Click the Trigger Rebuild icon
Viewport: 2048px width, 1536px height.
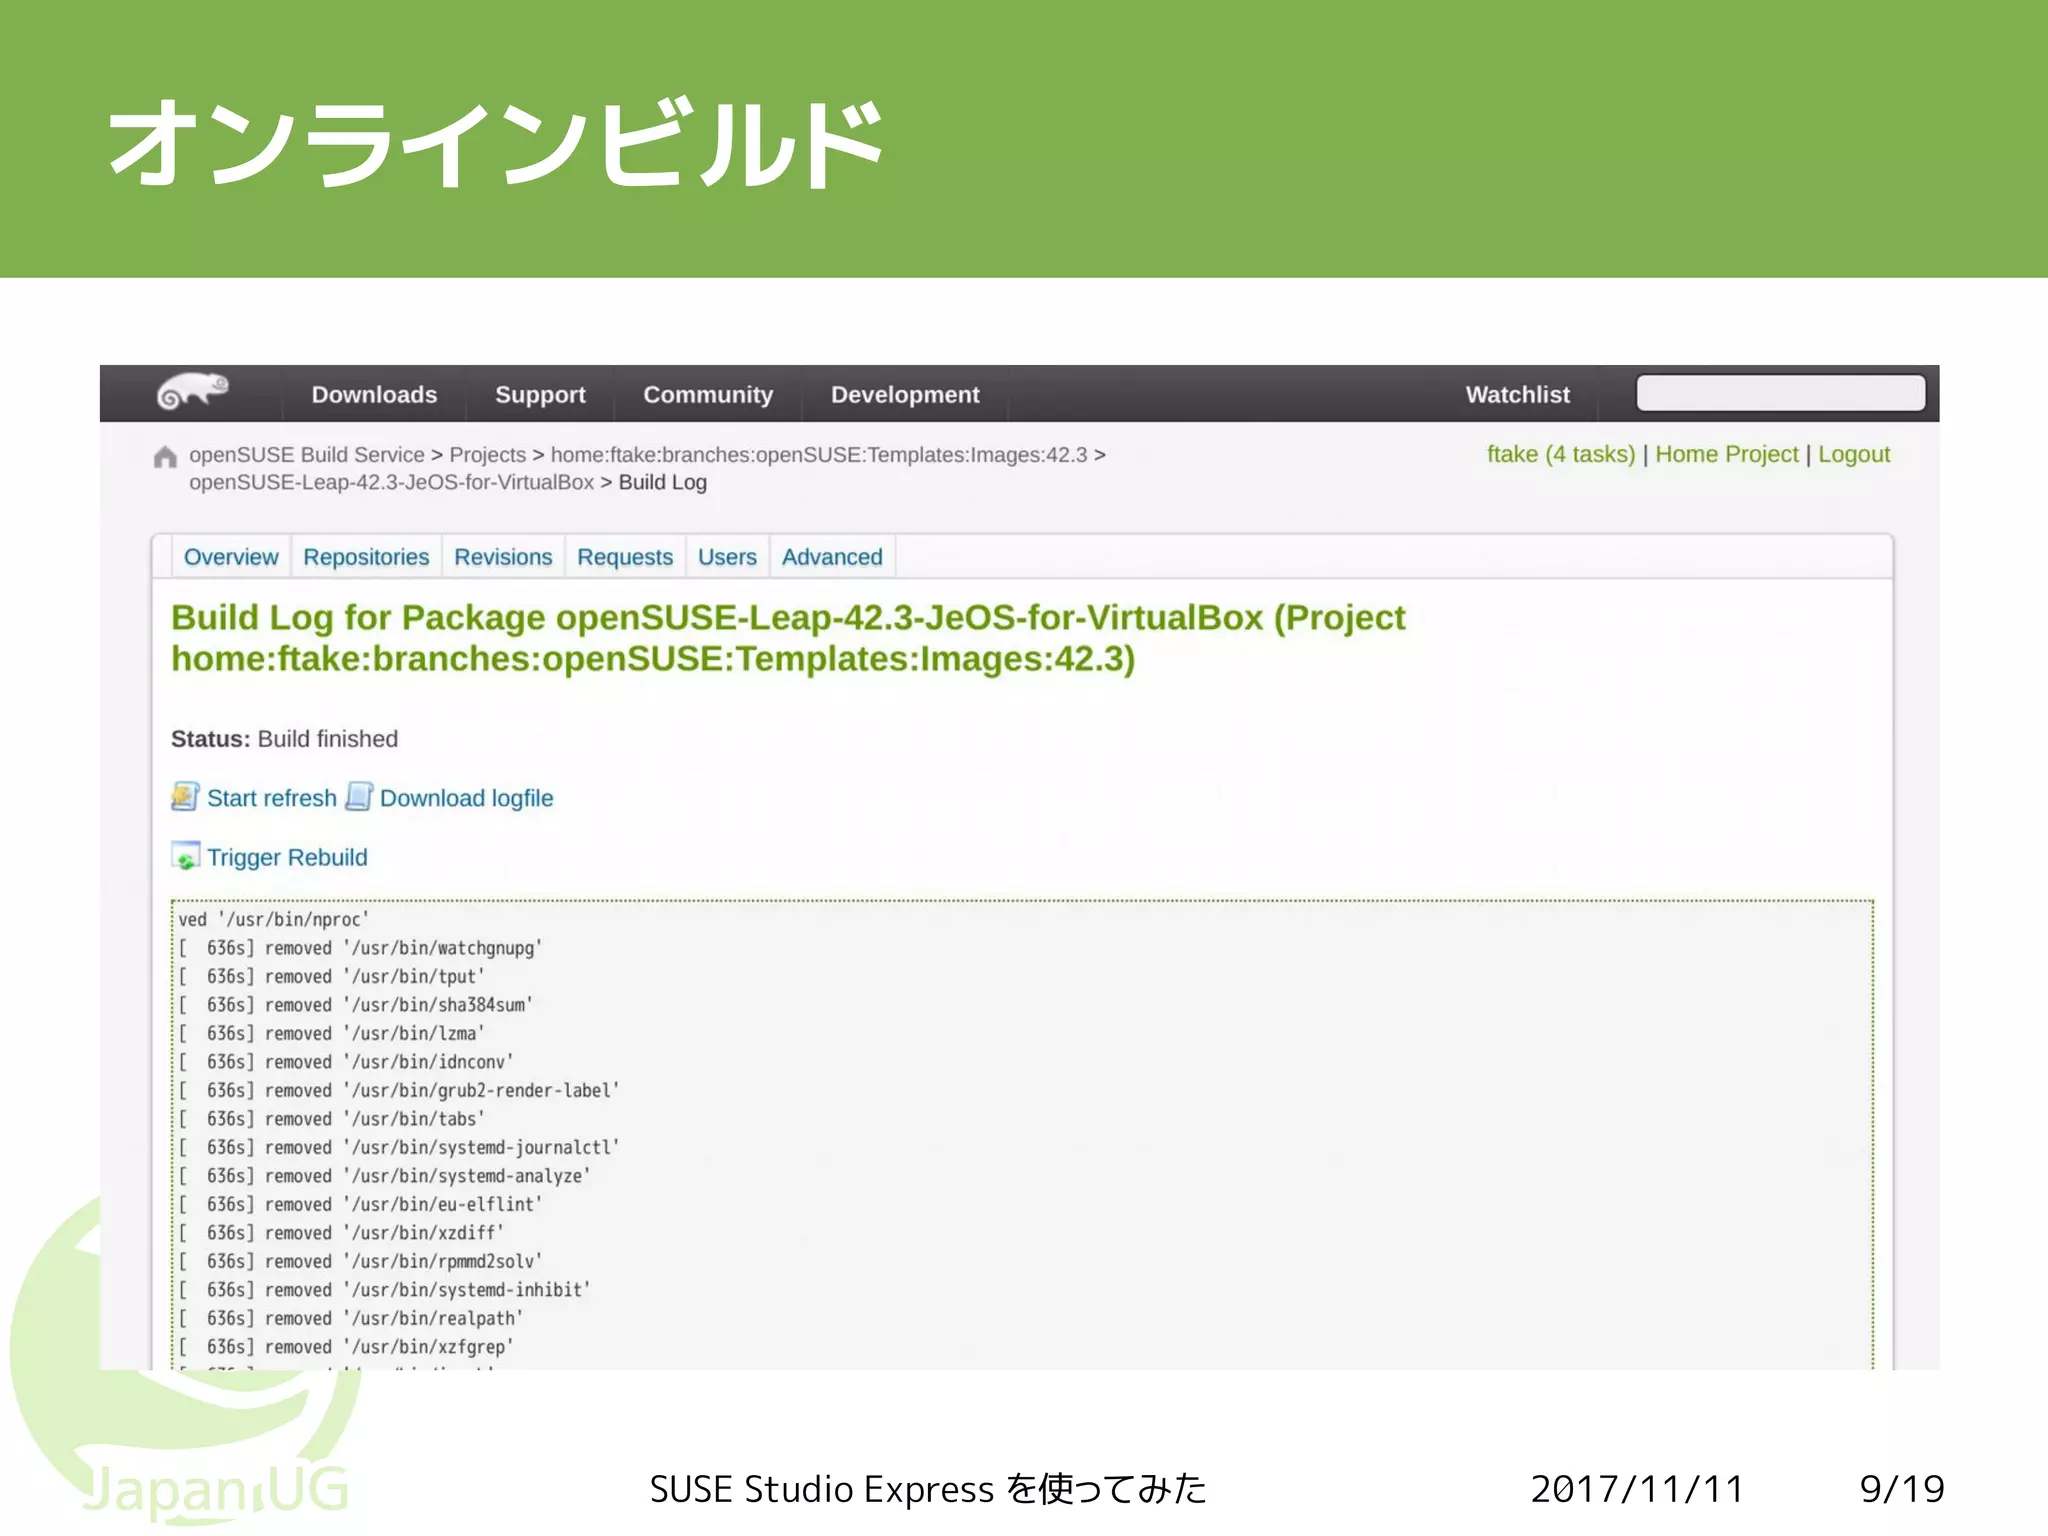[185, 856]
